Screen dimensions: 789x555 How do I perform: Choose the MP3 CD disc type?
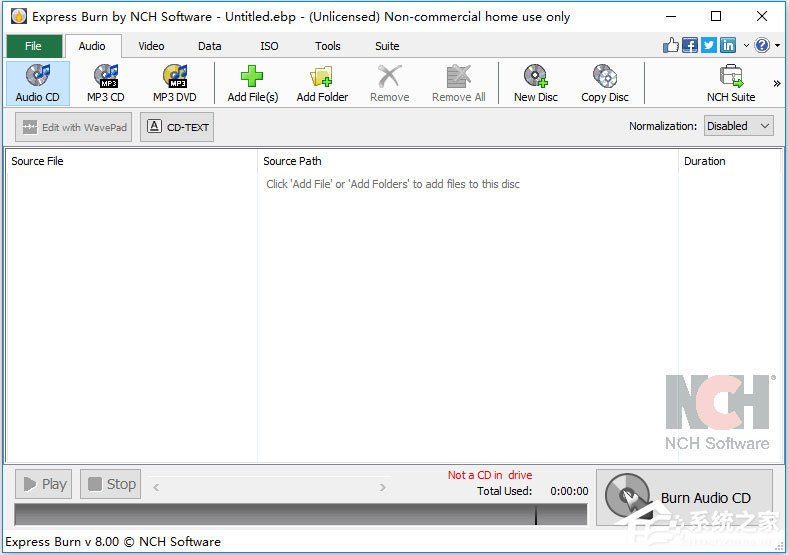(106, 84)
